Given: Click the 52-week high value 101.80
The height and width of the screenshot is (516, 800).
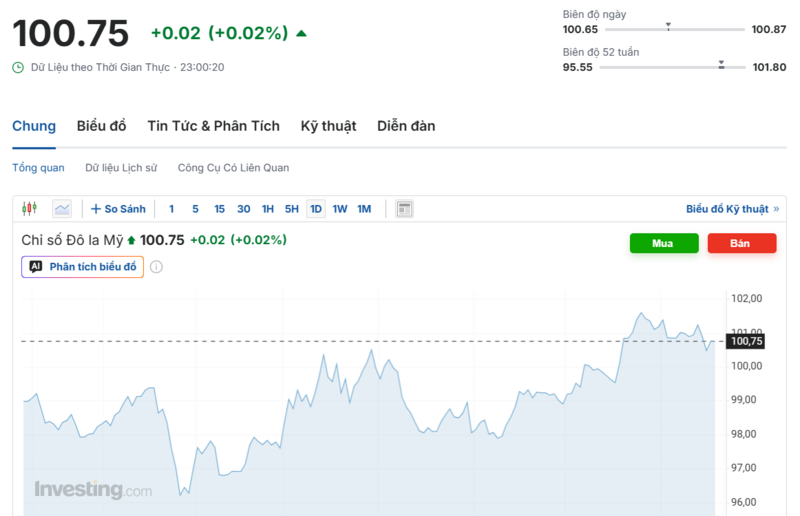Looking at the screenshot, I should [769, 67].
